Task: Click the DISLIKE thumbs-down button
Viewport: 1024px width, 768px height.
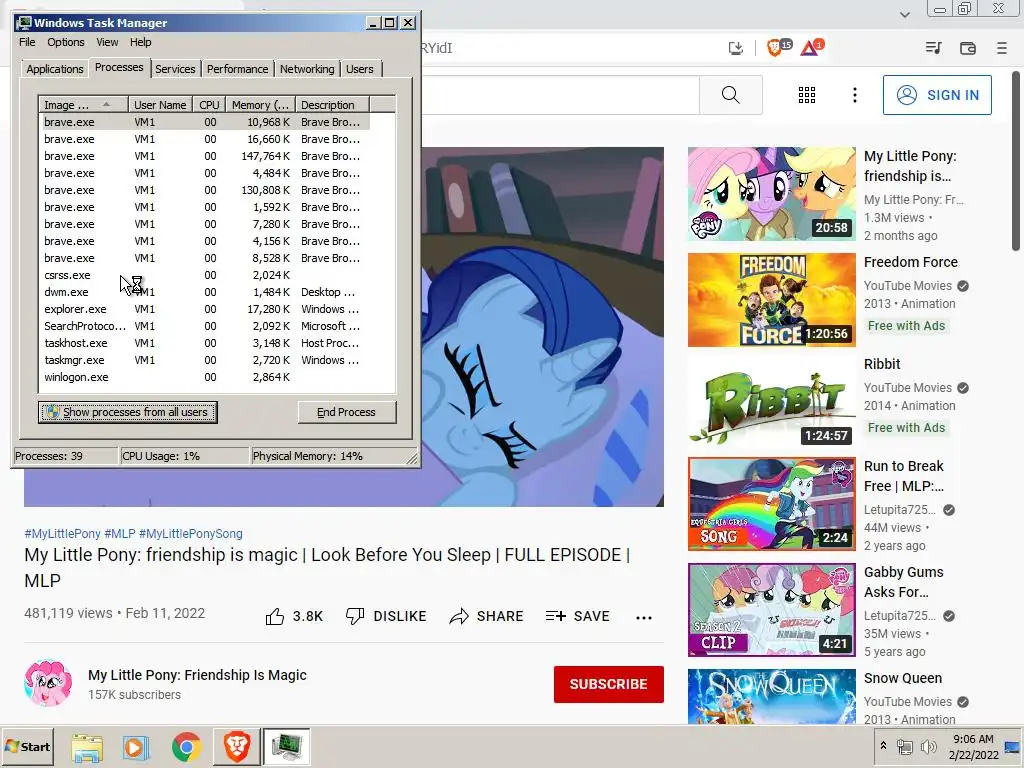Action: (385, 616)
